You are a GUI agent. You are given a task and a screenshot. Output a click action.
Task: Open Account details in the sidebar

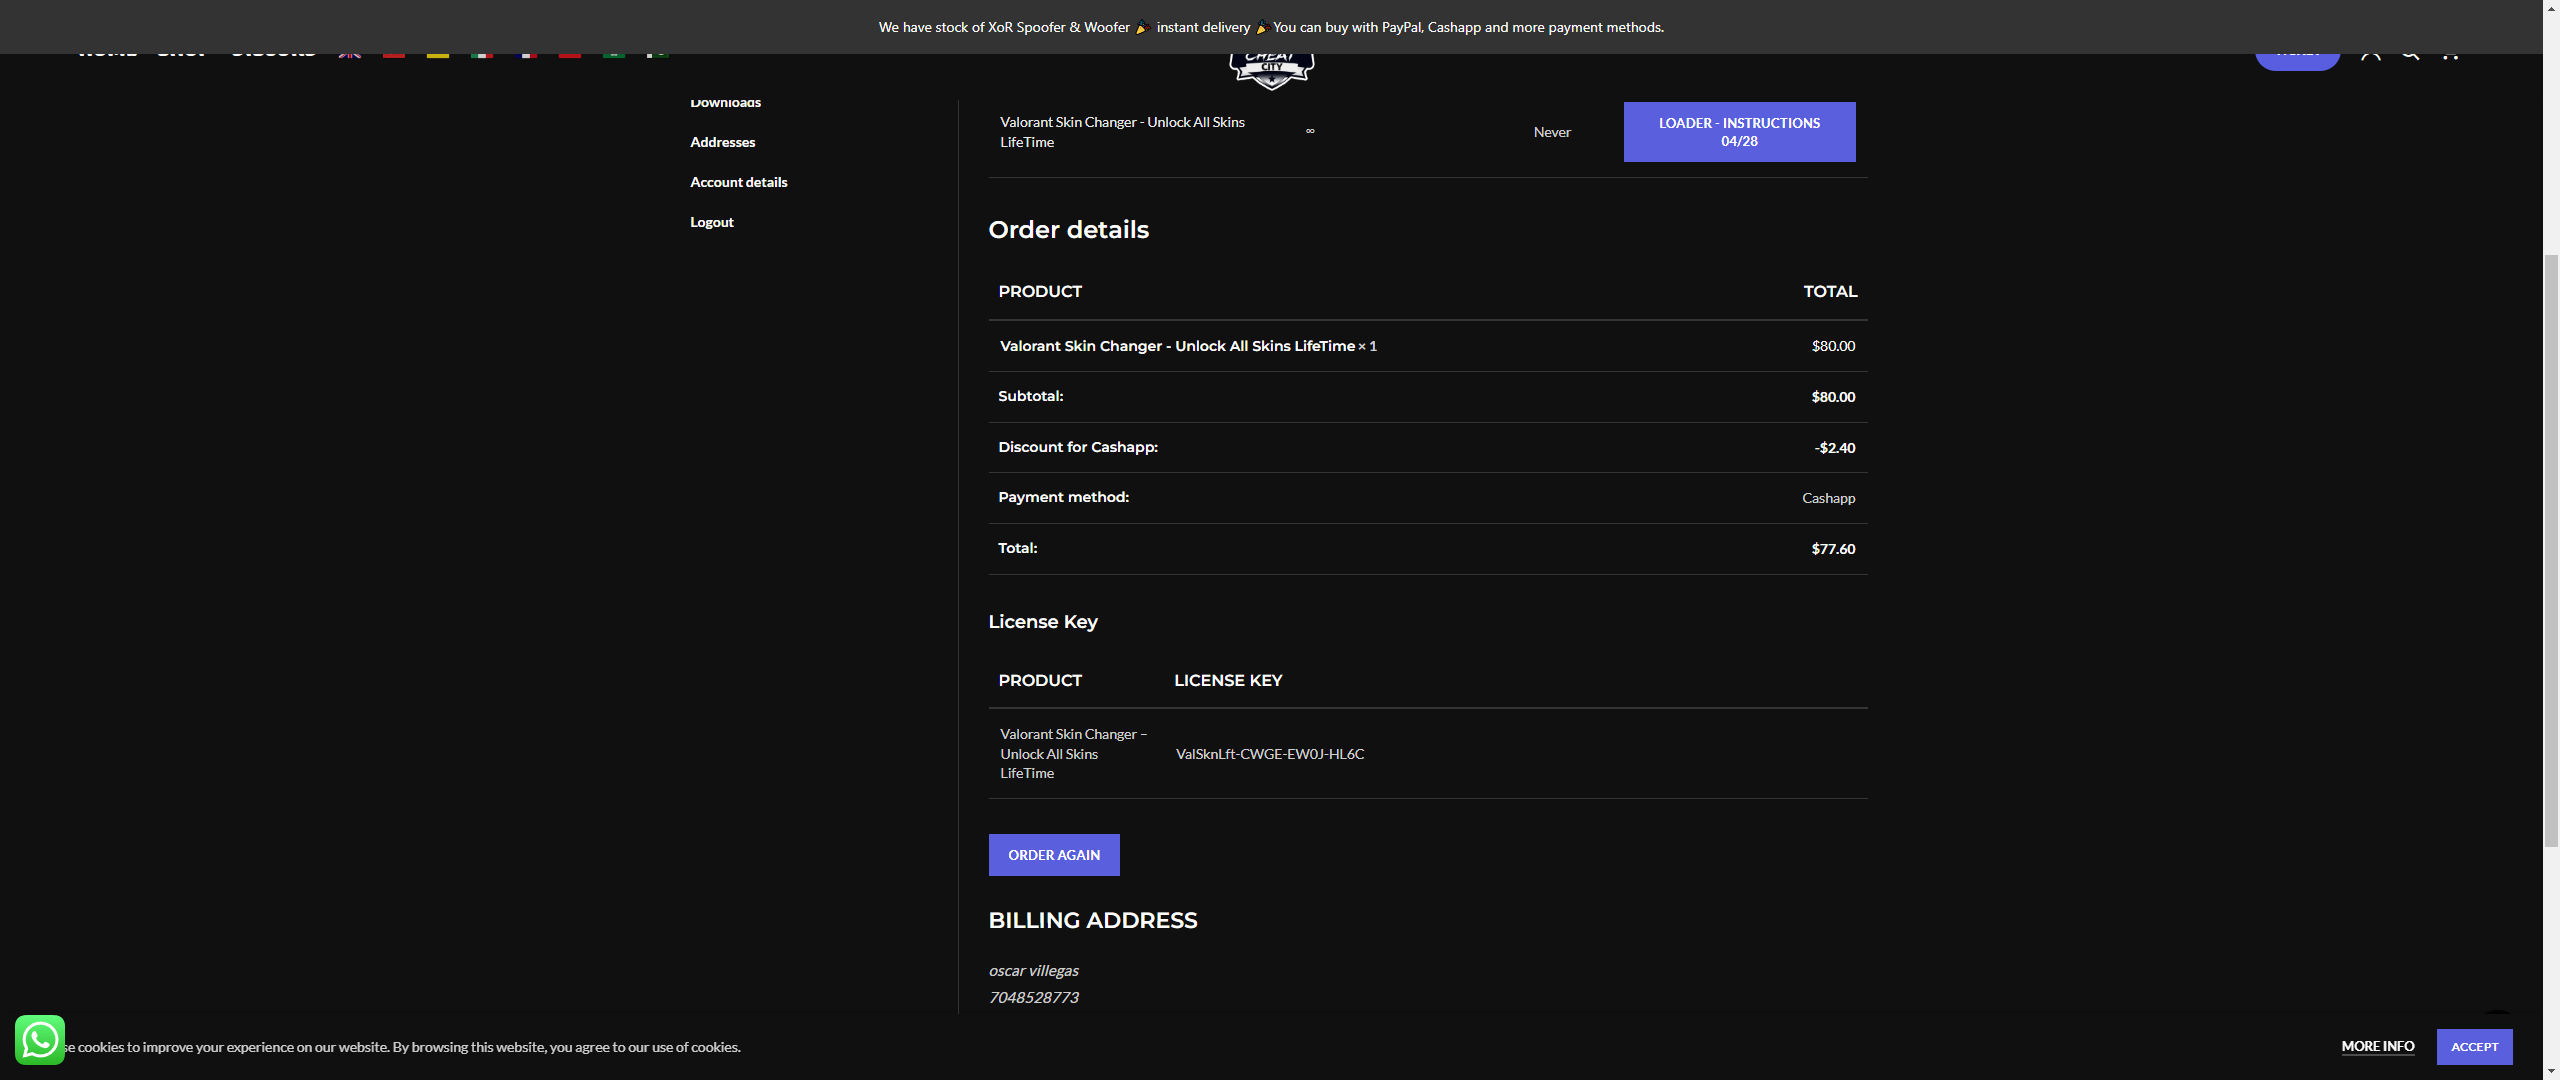[x=738, y=182]
